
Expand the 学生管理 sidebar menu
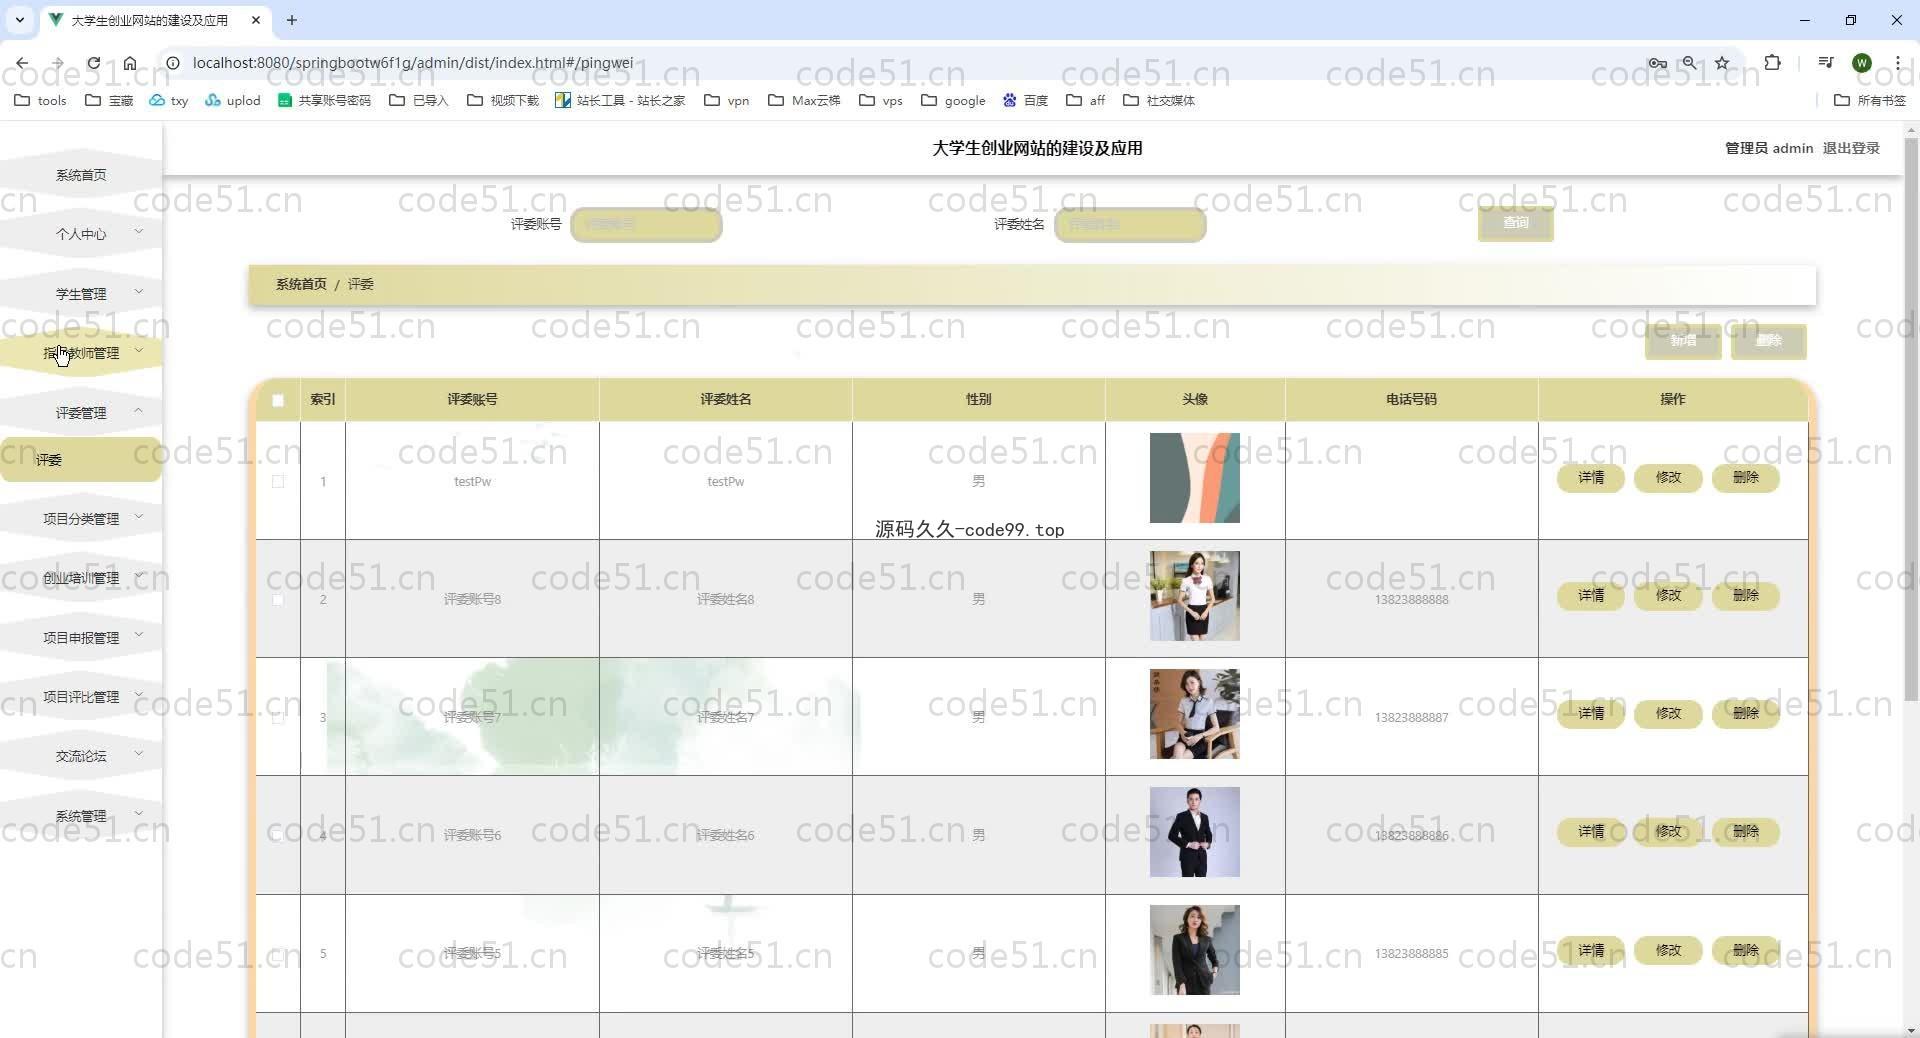[x=81, y=293]
